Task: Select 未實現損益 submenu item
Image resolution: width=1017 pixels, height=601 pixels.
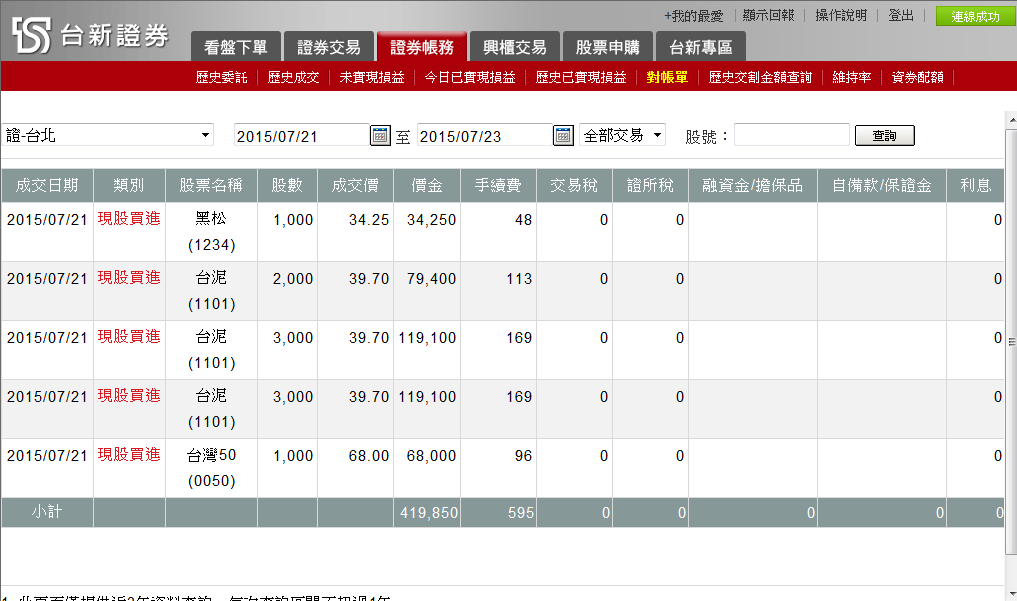Action: pos(371,77)
